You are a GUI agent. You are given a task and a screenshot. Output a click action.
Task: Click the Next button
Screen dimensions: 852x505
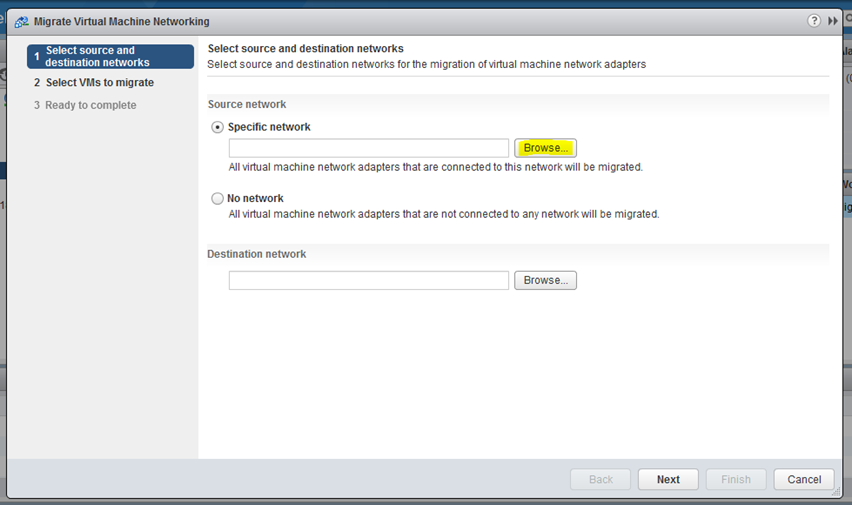pos(668,479)
